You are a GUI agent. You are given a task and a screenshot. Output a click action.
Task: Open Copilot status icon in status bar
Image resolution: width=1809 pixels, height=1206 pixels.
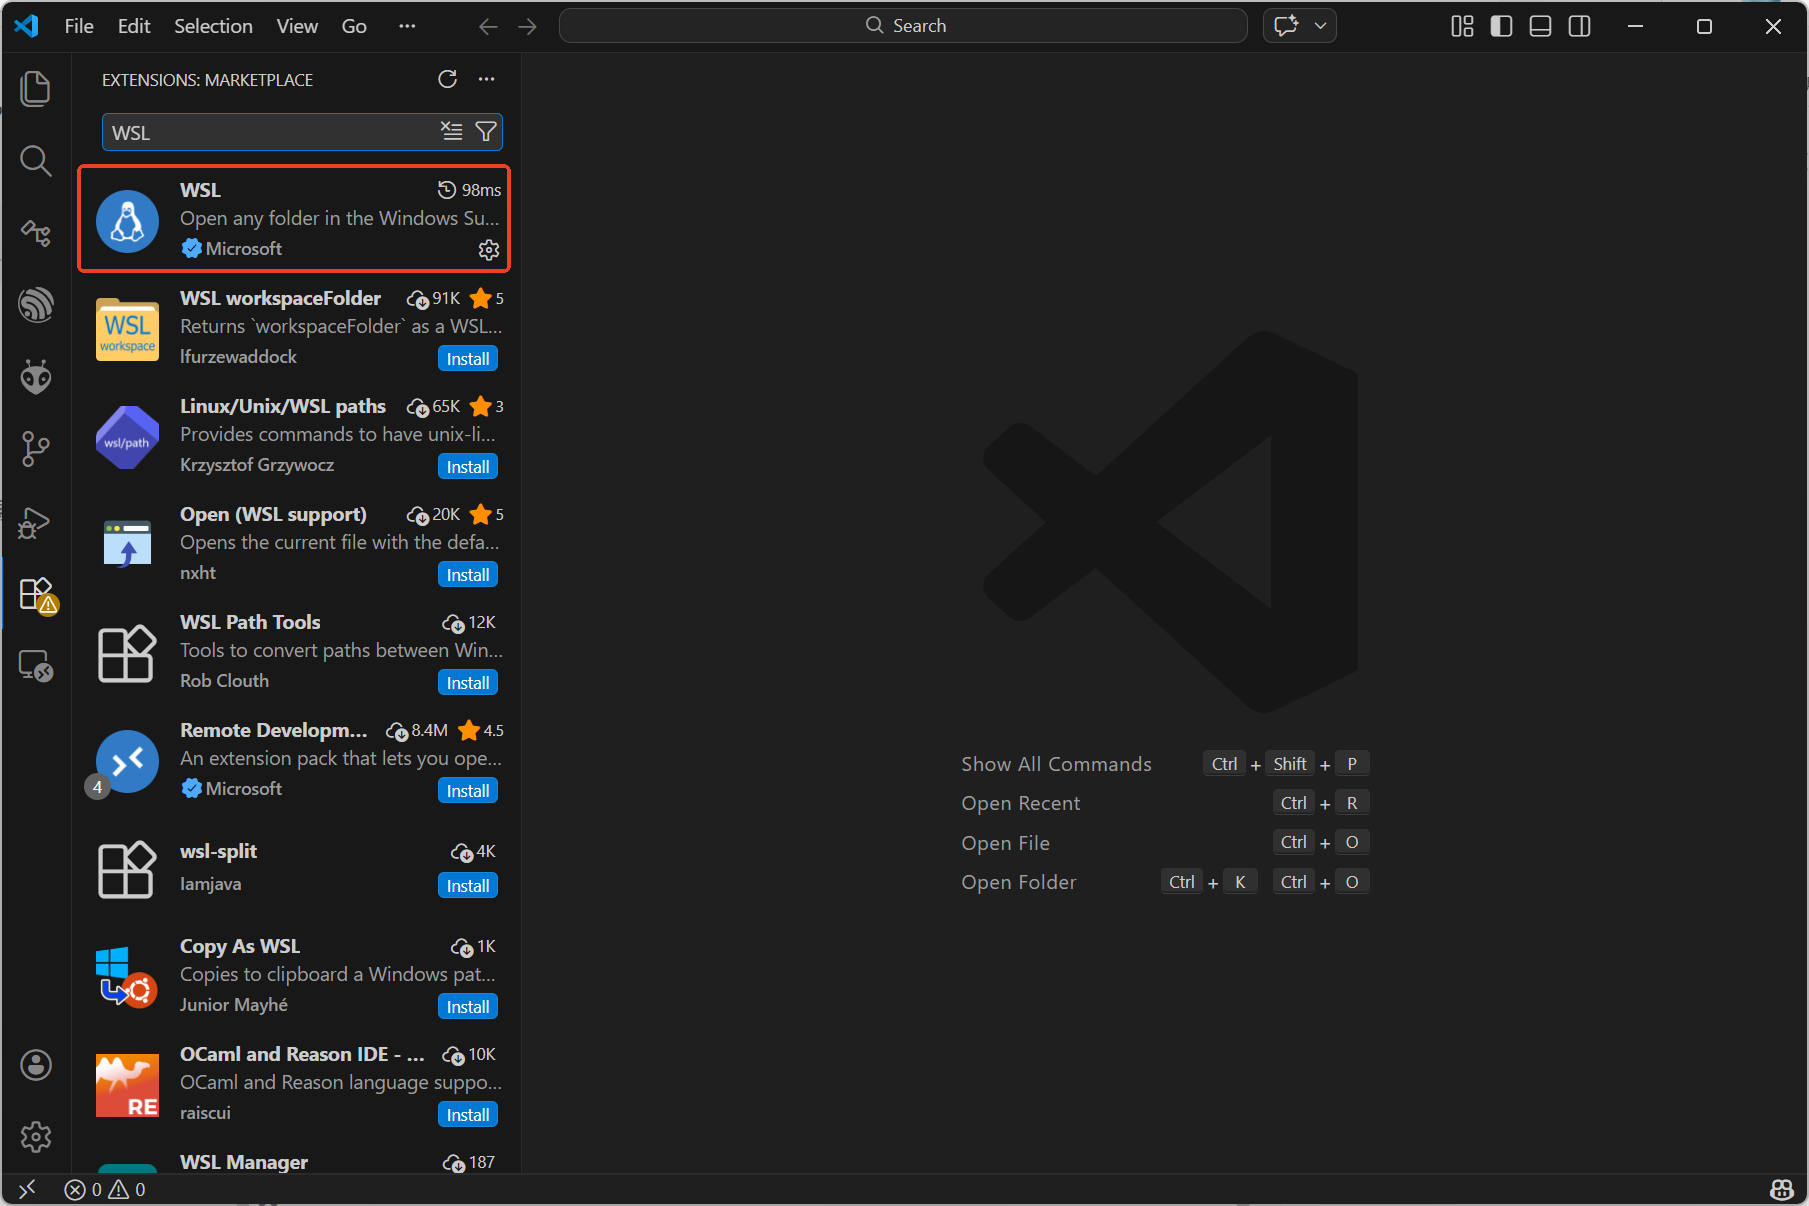click(1782, 1189)
